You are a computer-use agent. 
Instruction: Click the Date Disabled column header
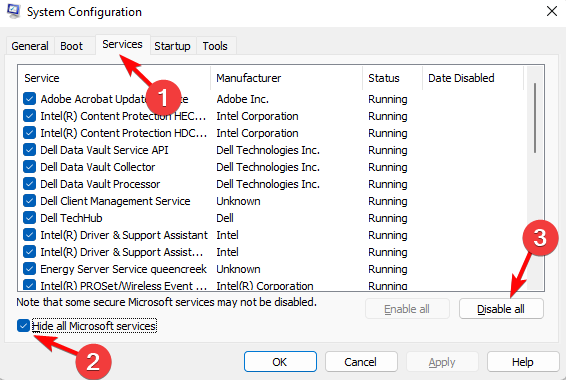473,78
